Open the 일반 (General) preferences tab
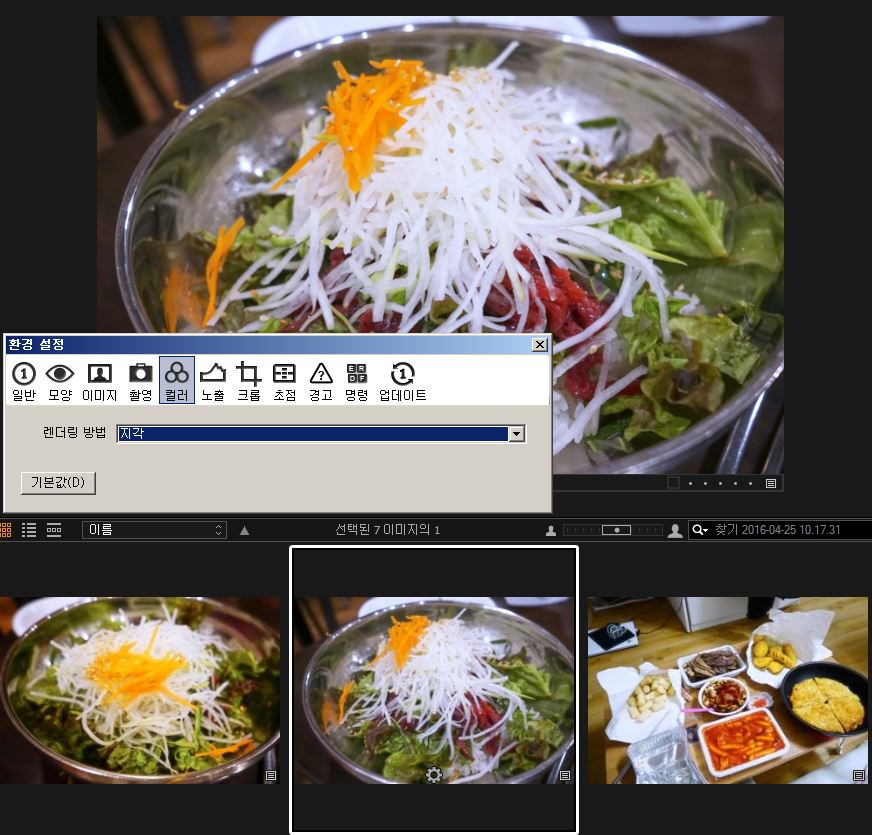Viewport: 872px width, 835px height. 24,381
